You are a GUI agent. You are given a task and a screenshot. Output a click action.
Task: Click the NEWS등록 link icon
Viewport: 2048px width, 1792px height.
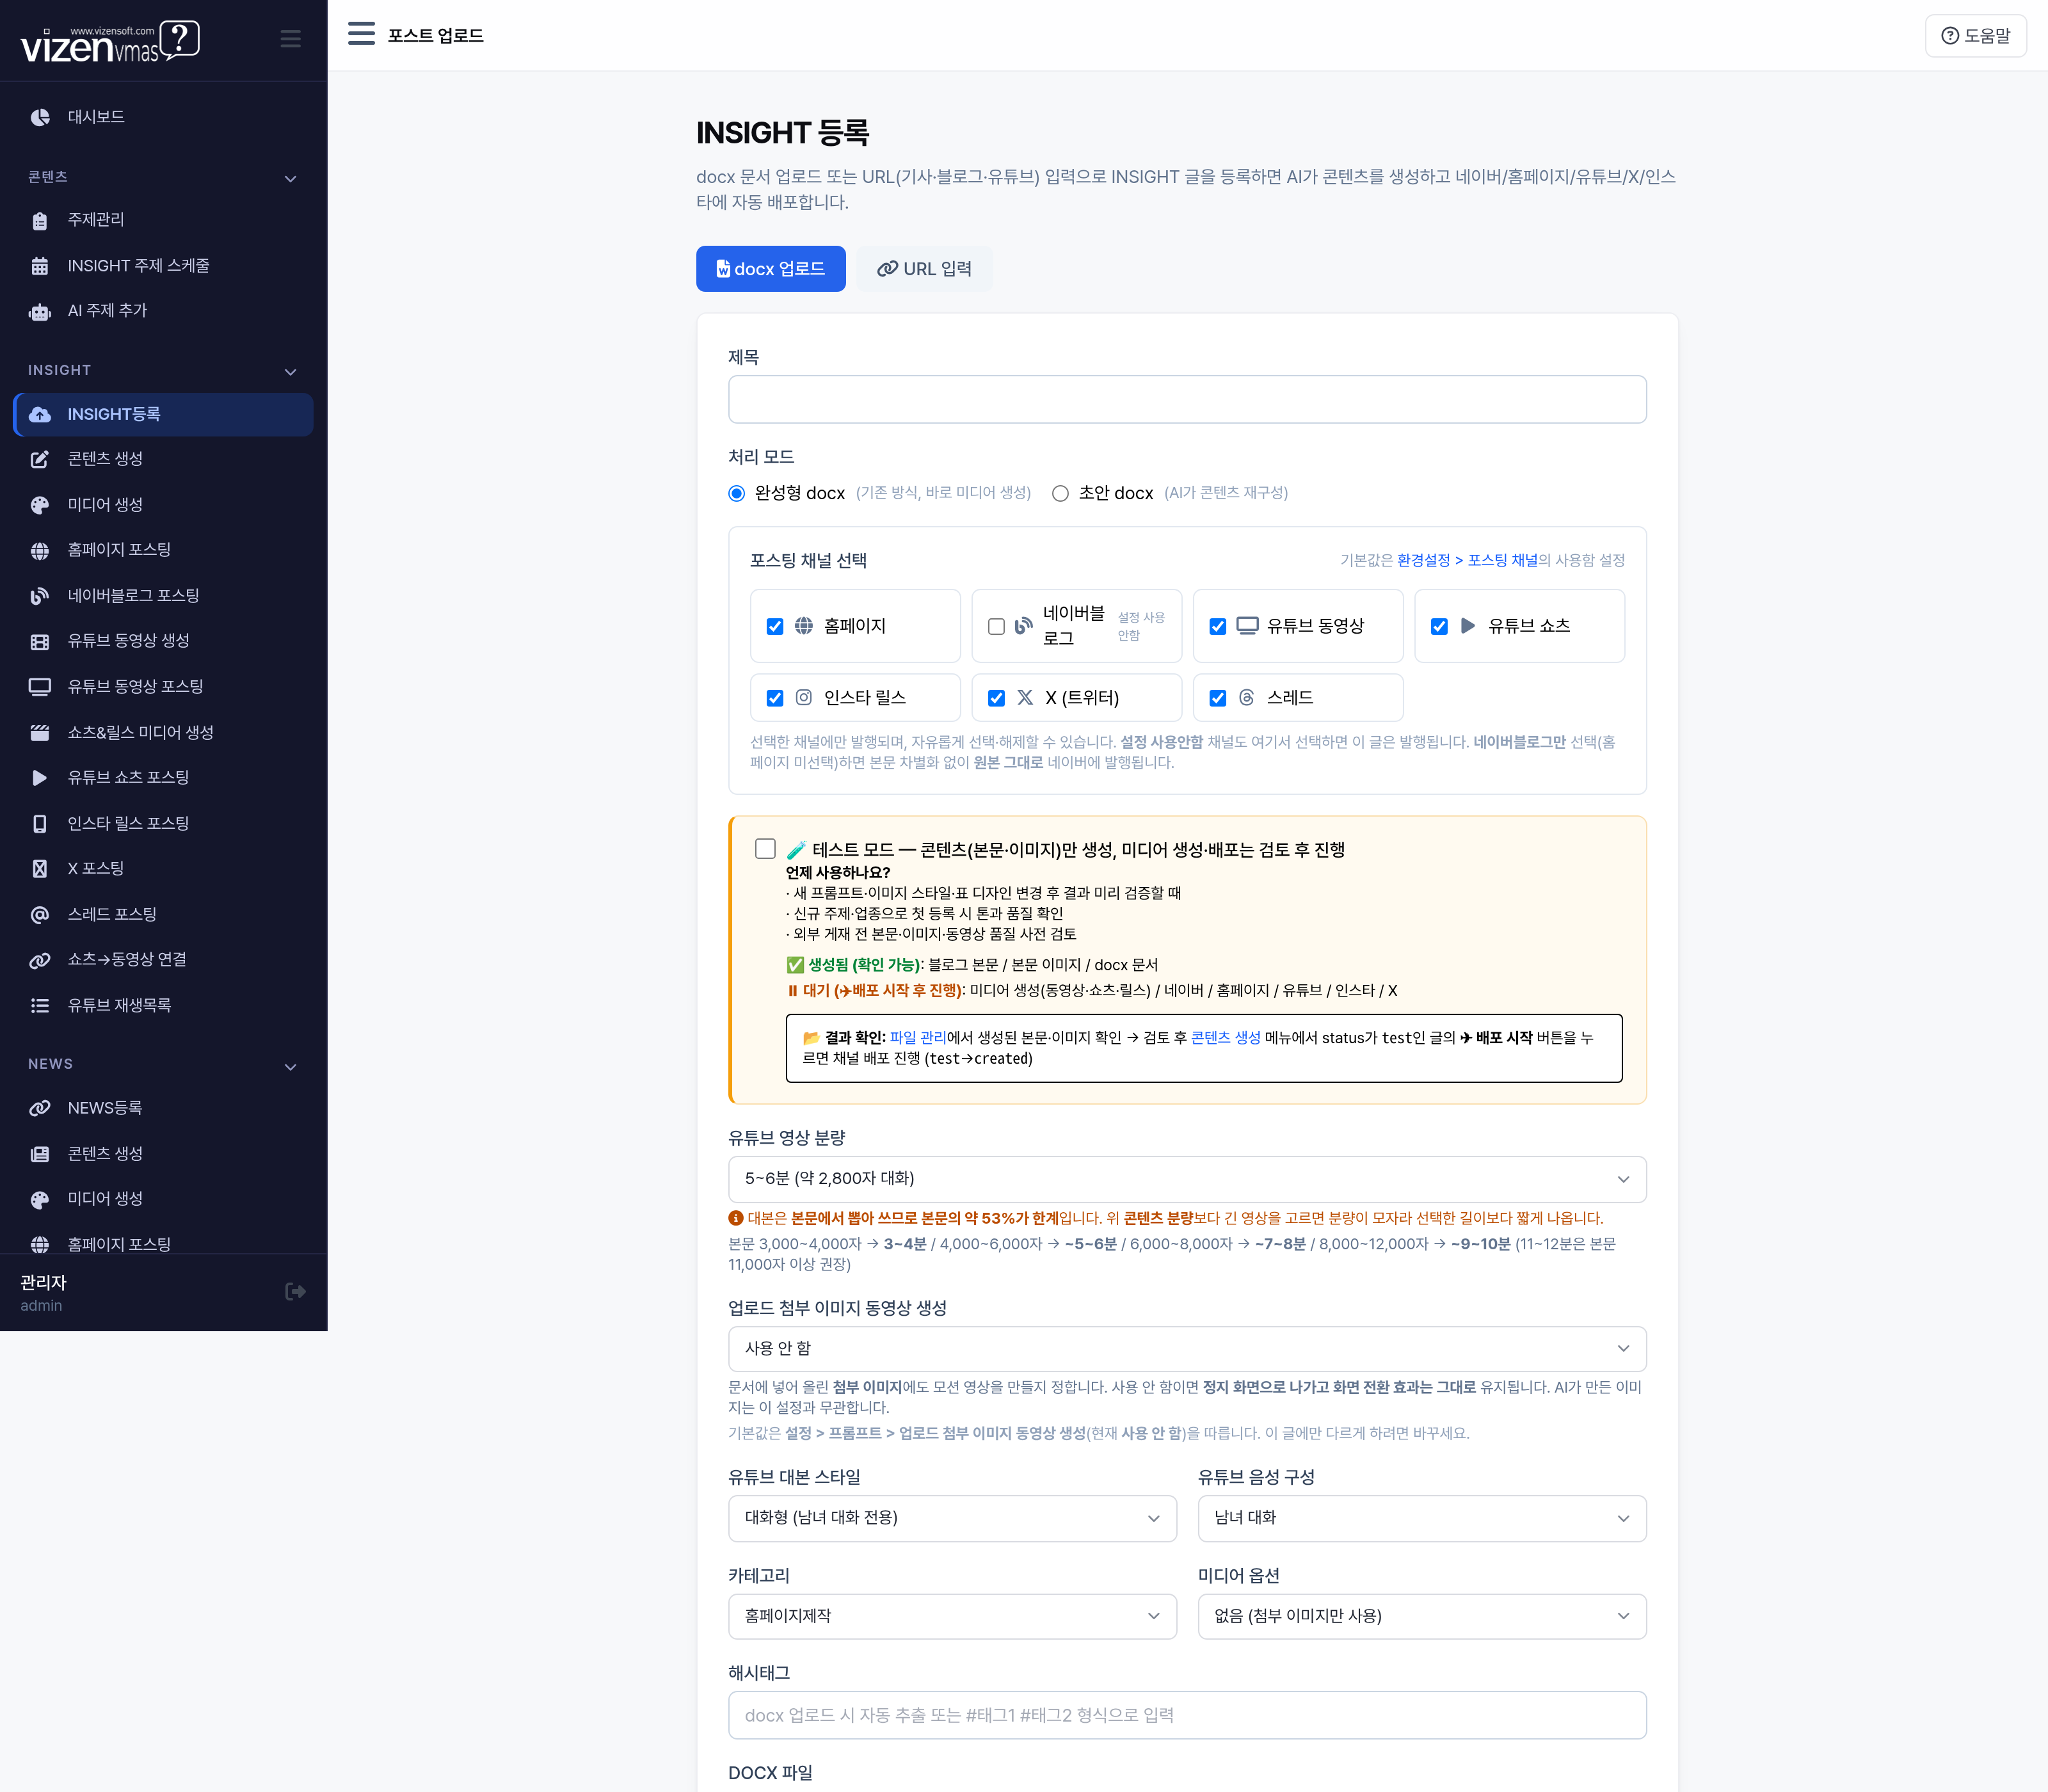coord(40,1108)
